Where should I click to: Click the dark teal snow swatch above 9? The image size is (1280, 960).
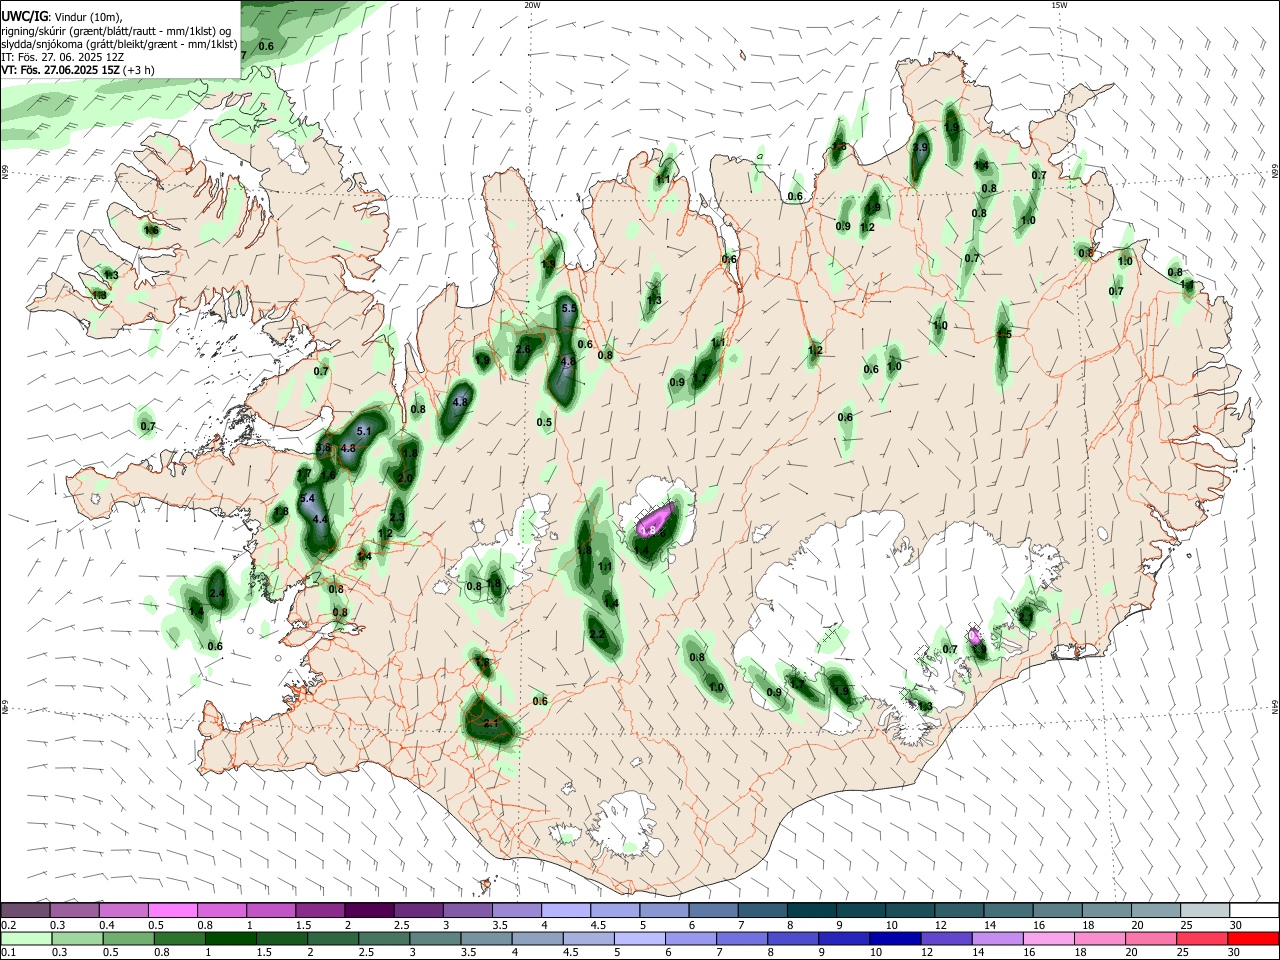click(x=860, y=910)
